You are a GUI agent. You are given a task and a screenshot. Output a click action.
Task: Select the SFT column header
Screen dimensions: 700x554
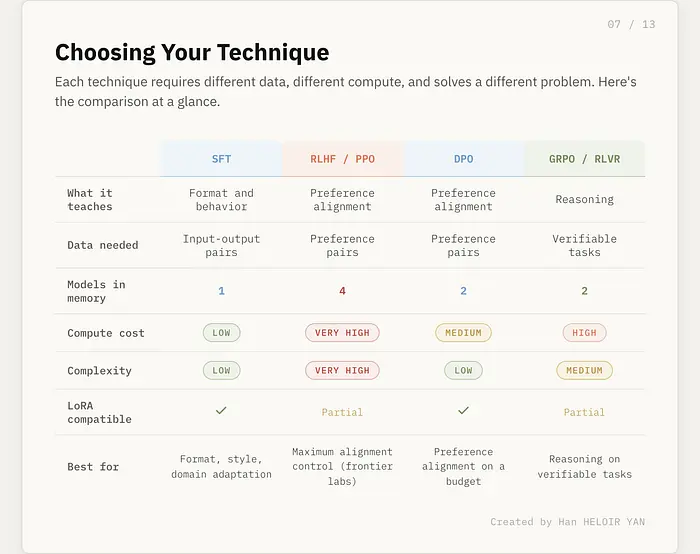[221, 159]
